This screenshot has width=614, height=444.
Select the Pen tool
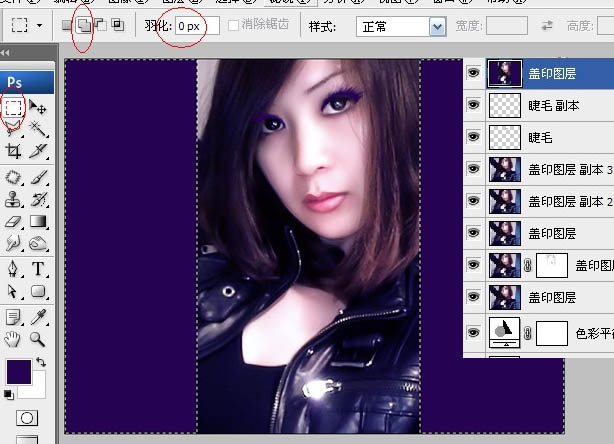coord(13,269)
